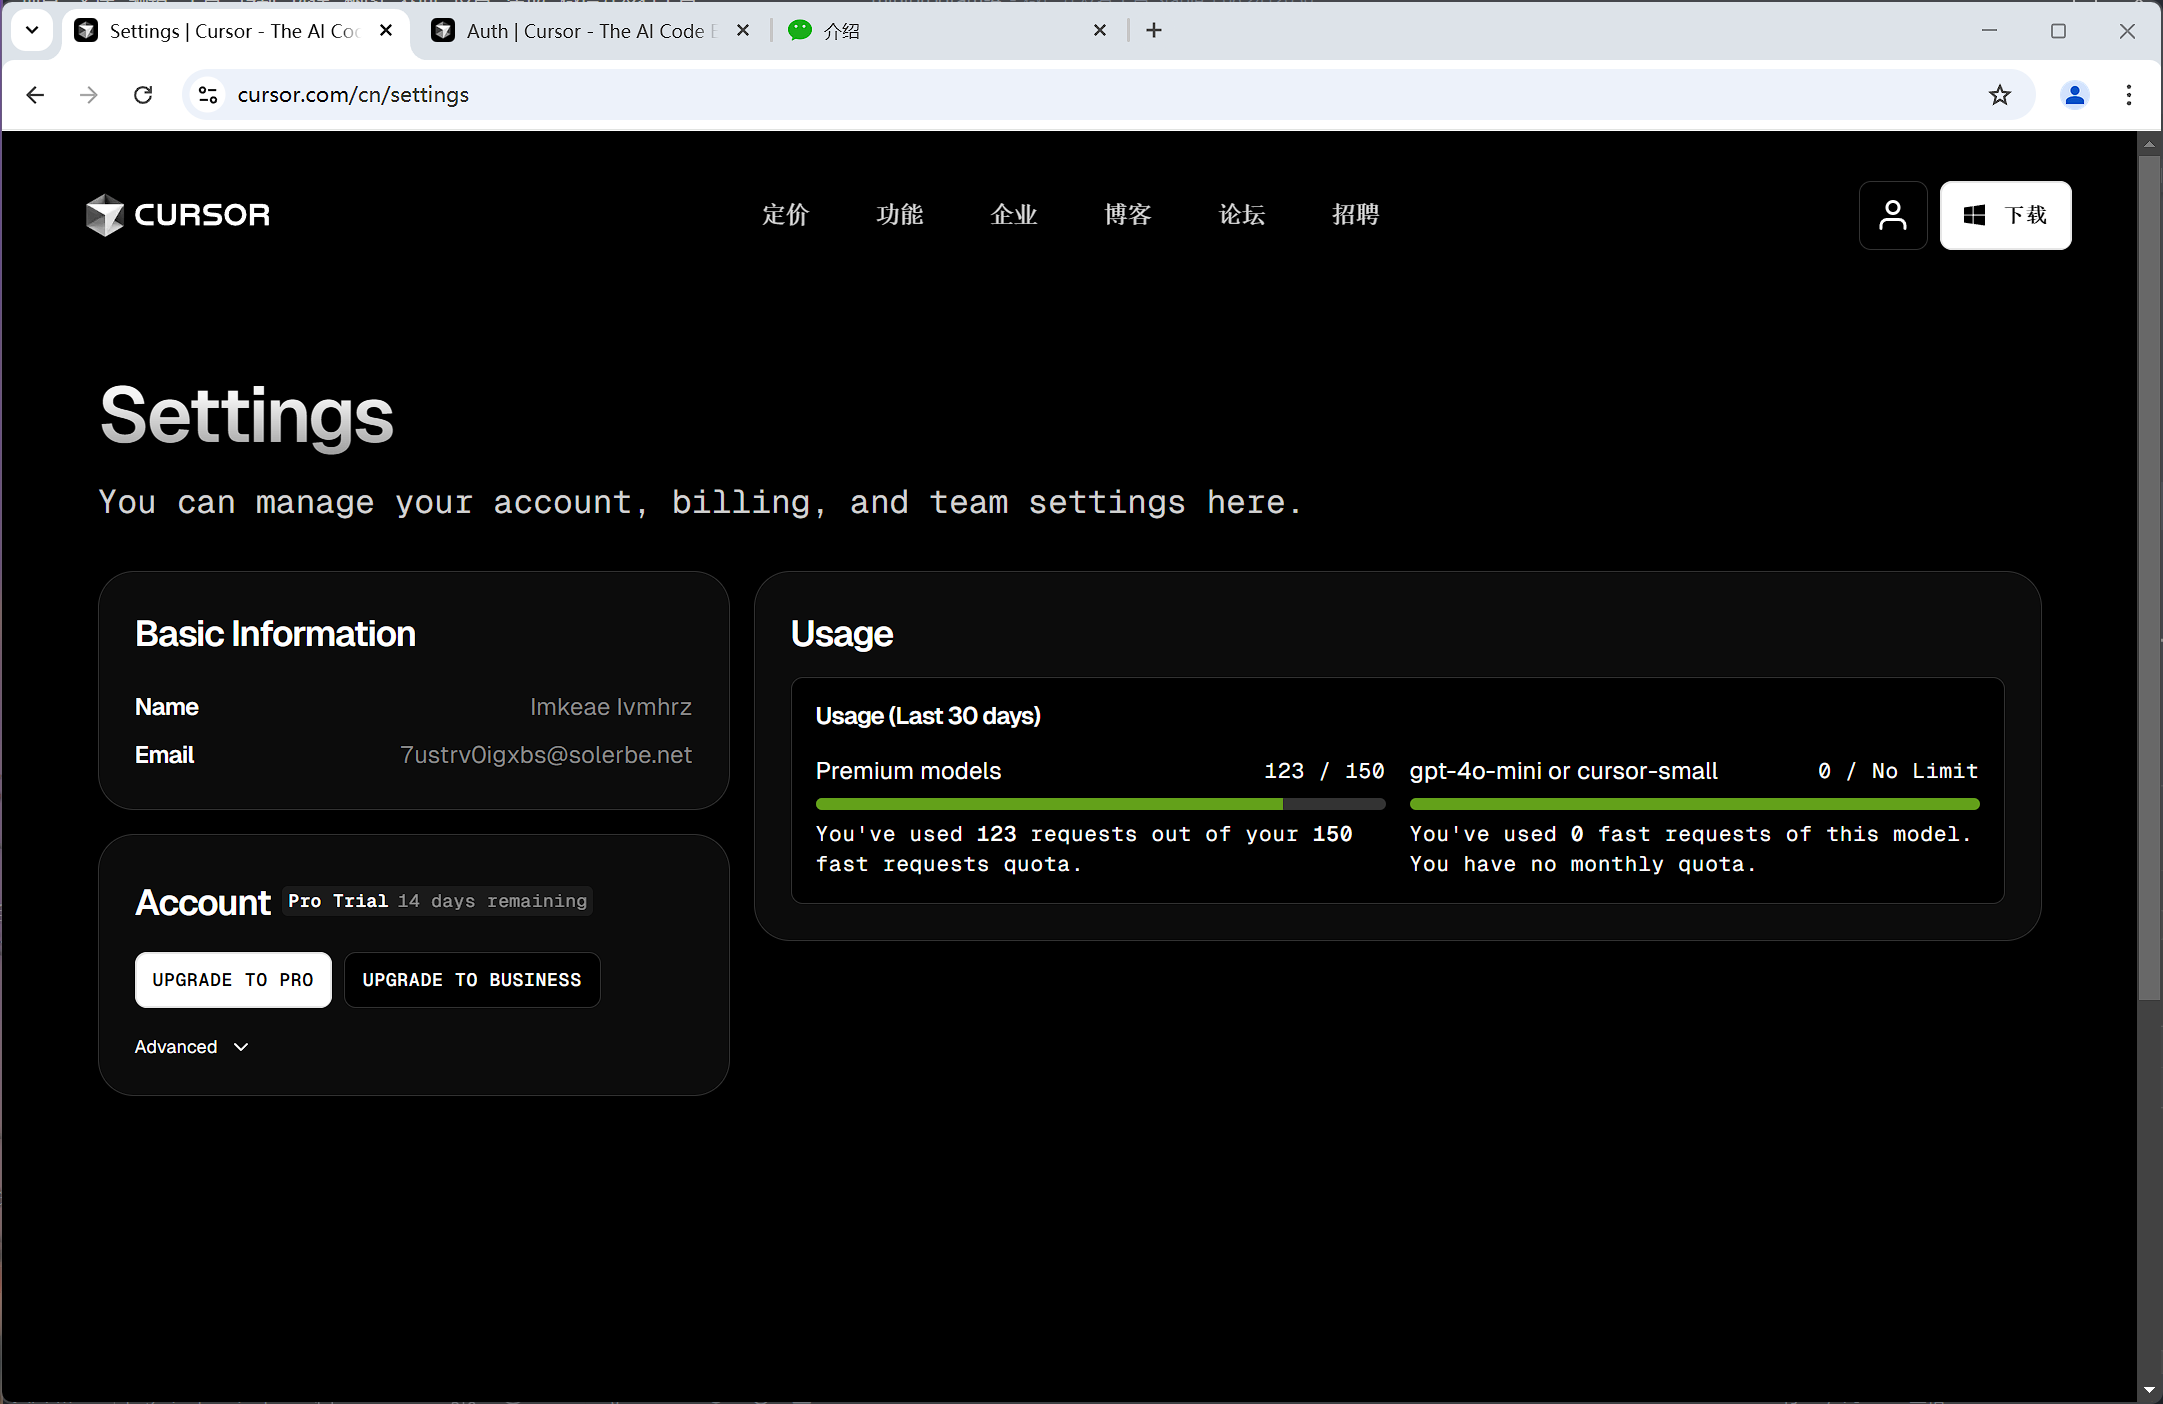The image size is (2163, 1404).
Task: Click the Premium models usage progress bar
Action: 1100,804
